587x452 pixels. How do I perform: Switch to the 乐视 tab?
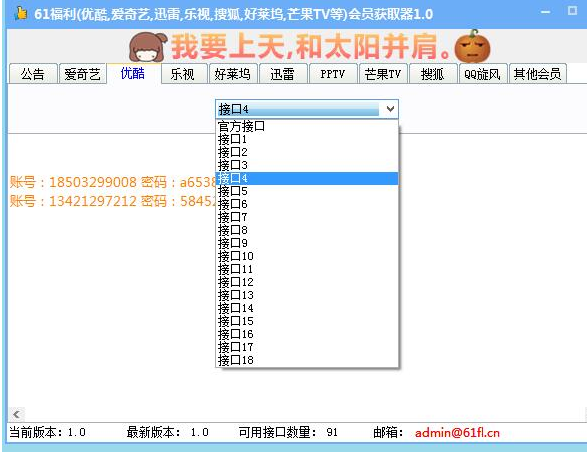pos(183,74)
